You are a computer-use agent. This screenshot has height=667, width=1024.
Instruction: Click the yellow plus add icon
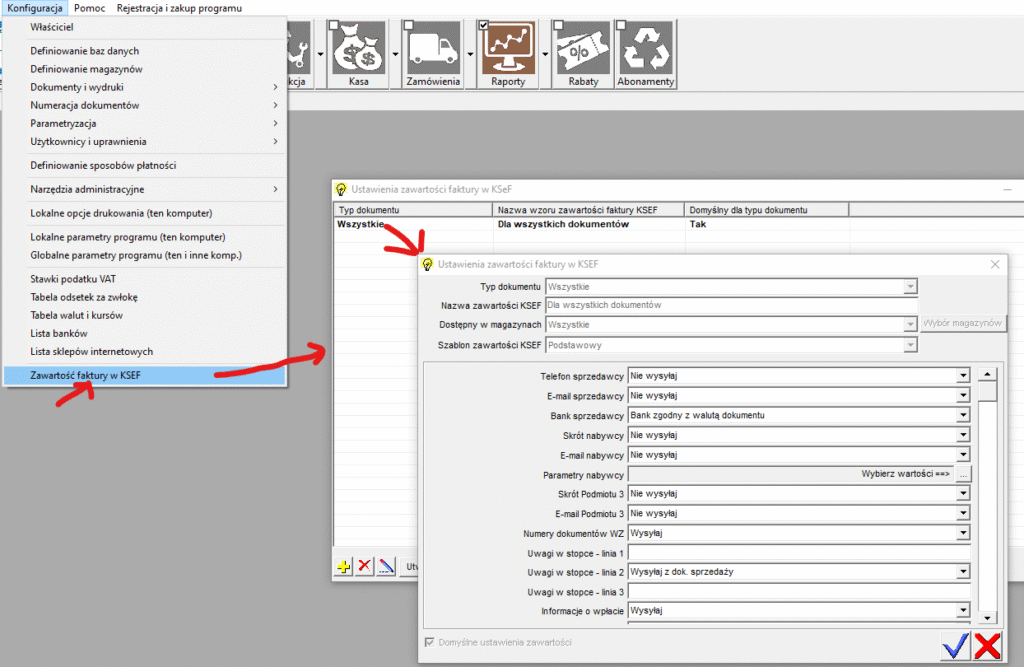click(344, 567)
